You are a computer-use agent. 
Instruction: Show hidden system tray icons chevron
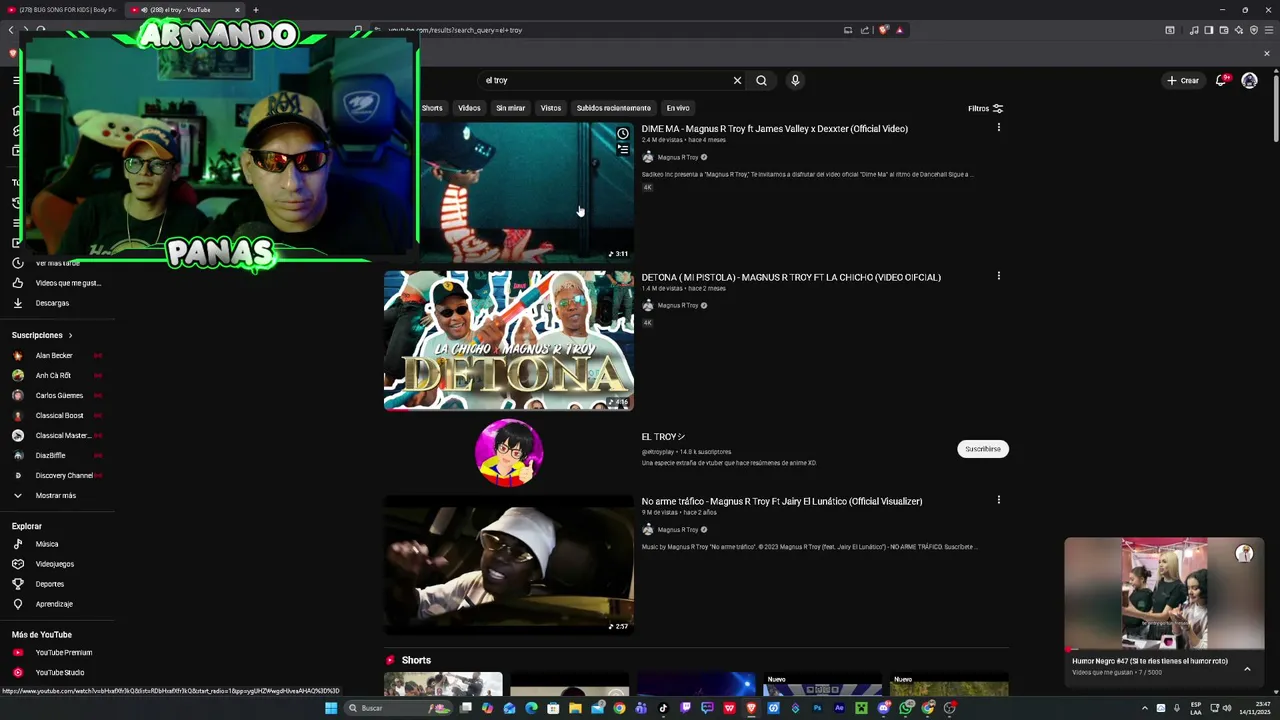1145,708
